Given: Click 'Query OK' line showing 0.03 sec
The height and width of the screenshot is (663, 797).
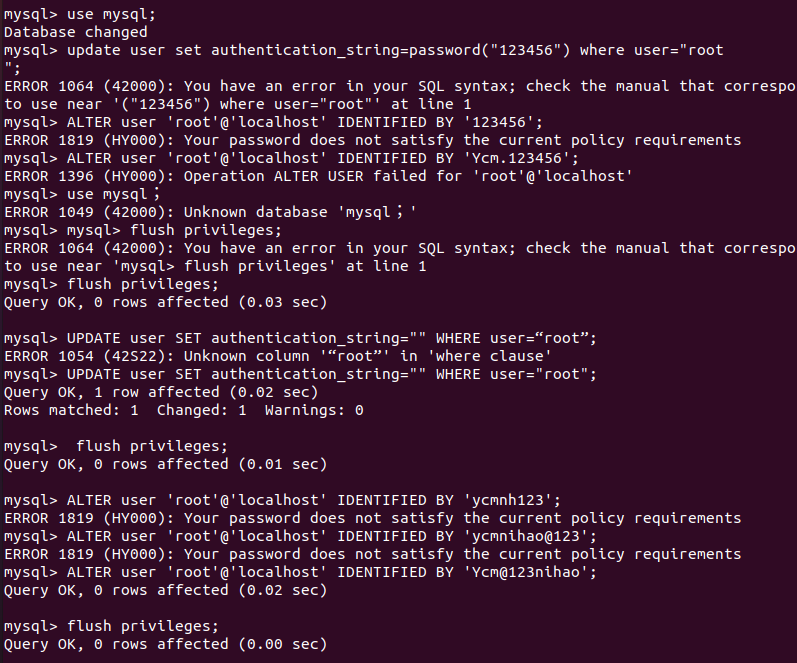Looking at the screenshot, I should [165, 303].
